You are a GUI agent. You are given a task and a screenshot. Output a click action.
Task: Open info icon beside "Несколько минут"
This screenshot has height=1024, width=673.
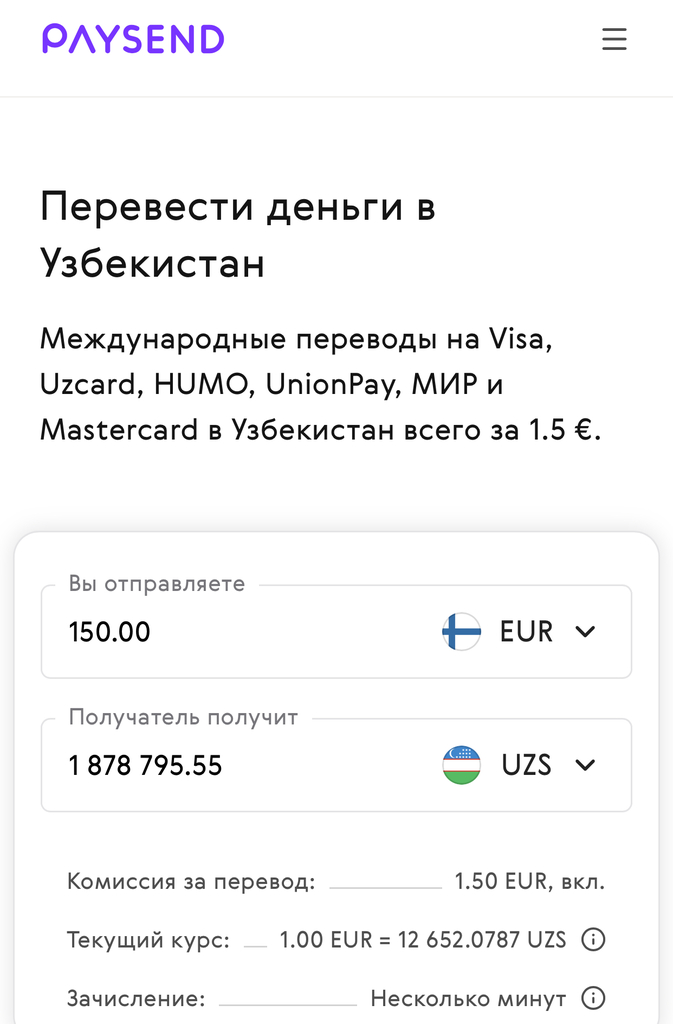click(593, 999)
